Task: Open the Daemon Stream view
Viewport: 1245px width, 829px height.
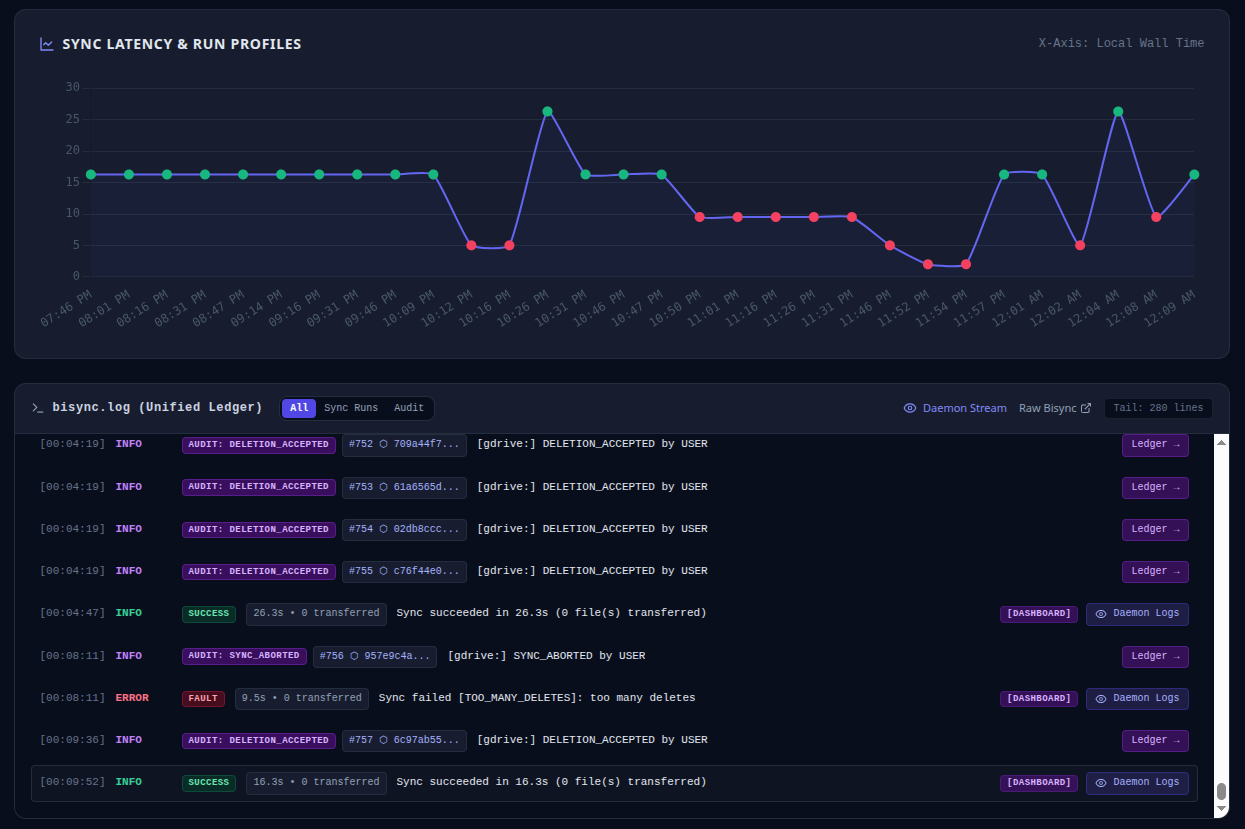Action: click(x=955, y=408)
